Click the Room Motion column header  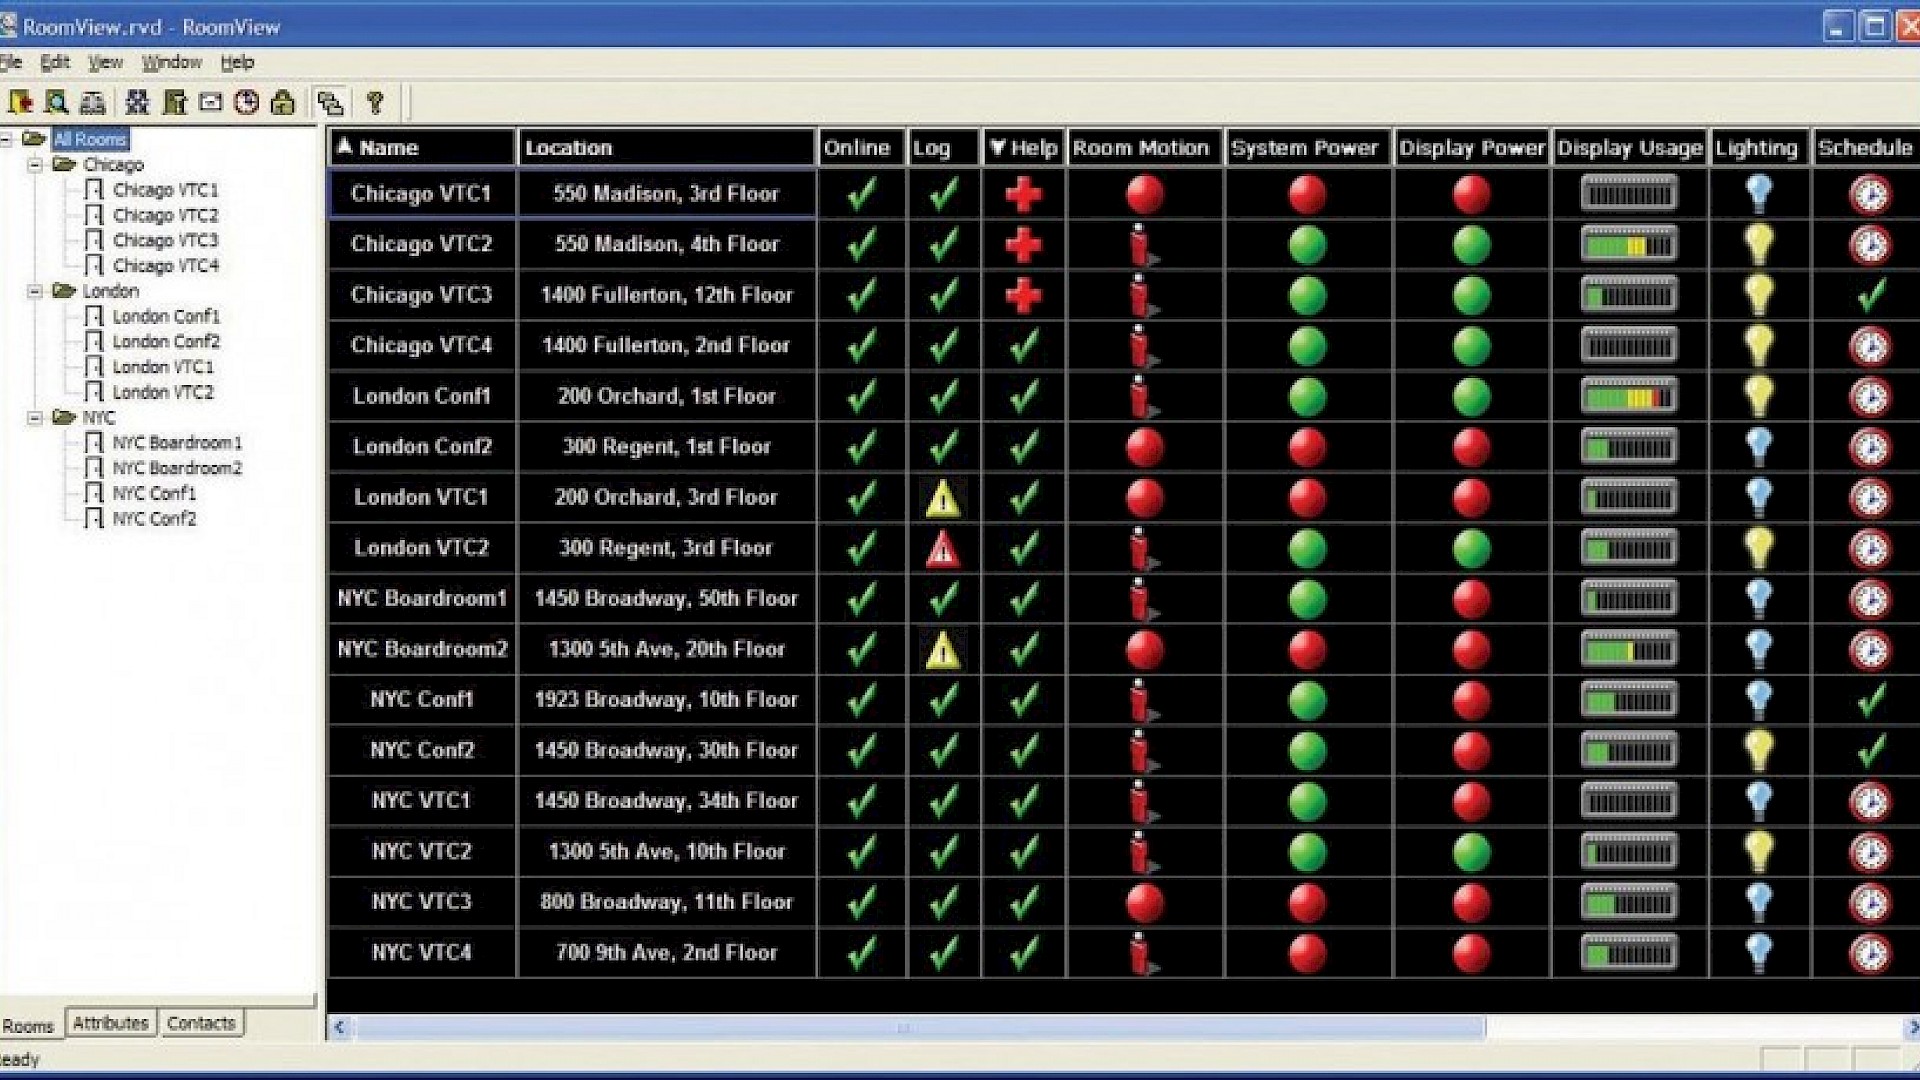(1144, 147)
